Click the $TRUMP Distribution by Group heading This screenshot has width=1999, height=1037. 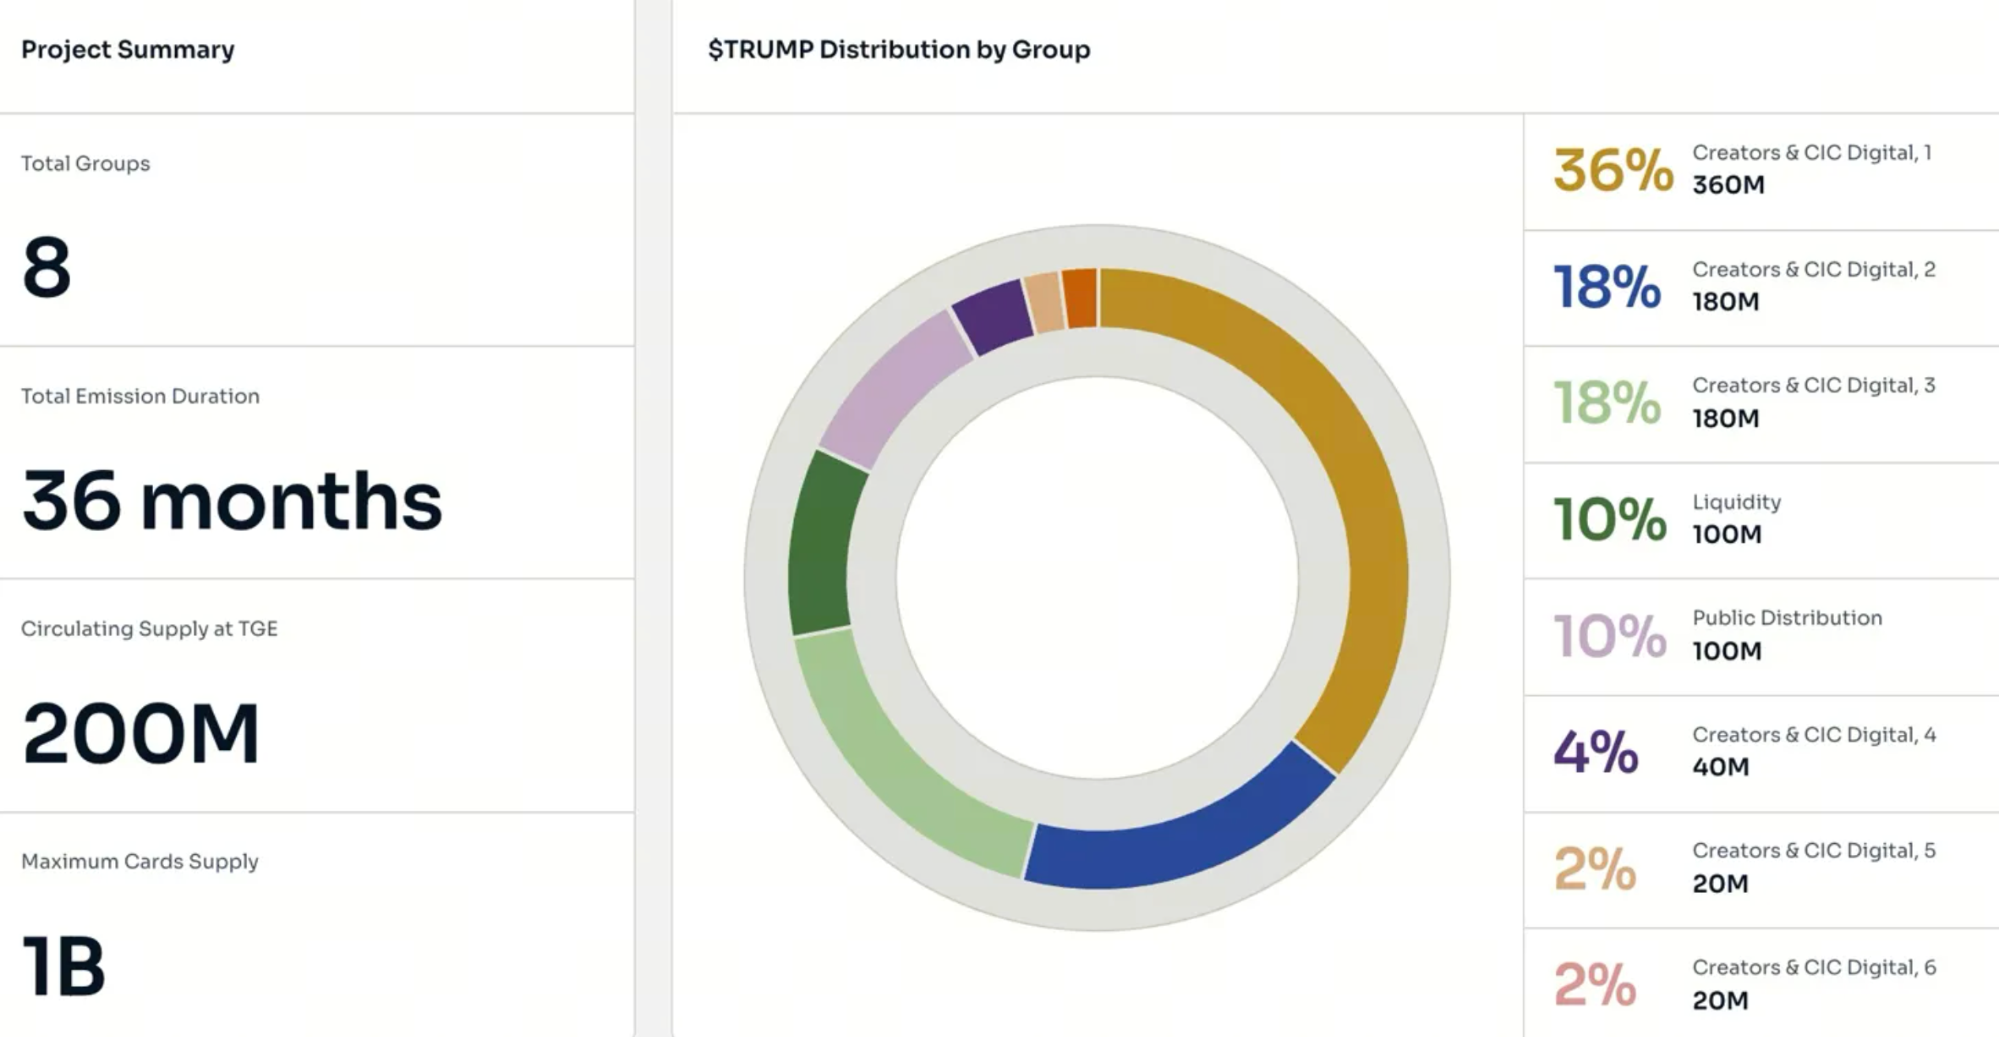[898, 50]
